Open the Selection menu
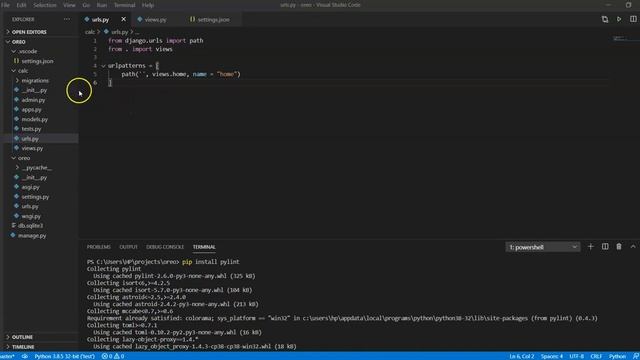Image resolution: width=640 pixels, height=360 pixels. pos(45,5)
